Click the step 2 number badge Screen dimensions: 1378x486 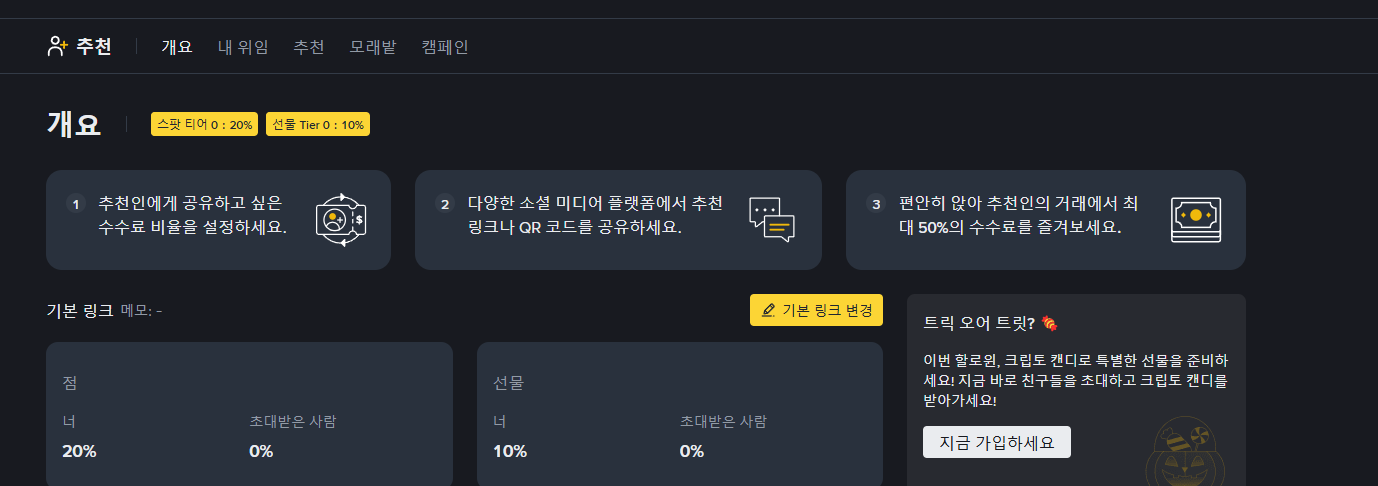coord(445,204)
